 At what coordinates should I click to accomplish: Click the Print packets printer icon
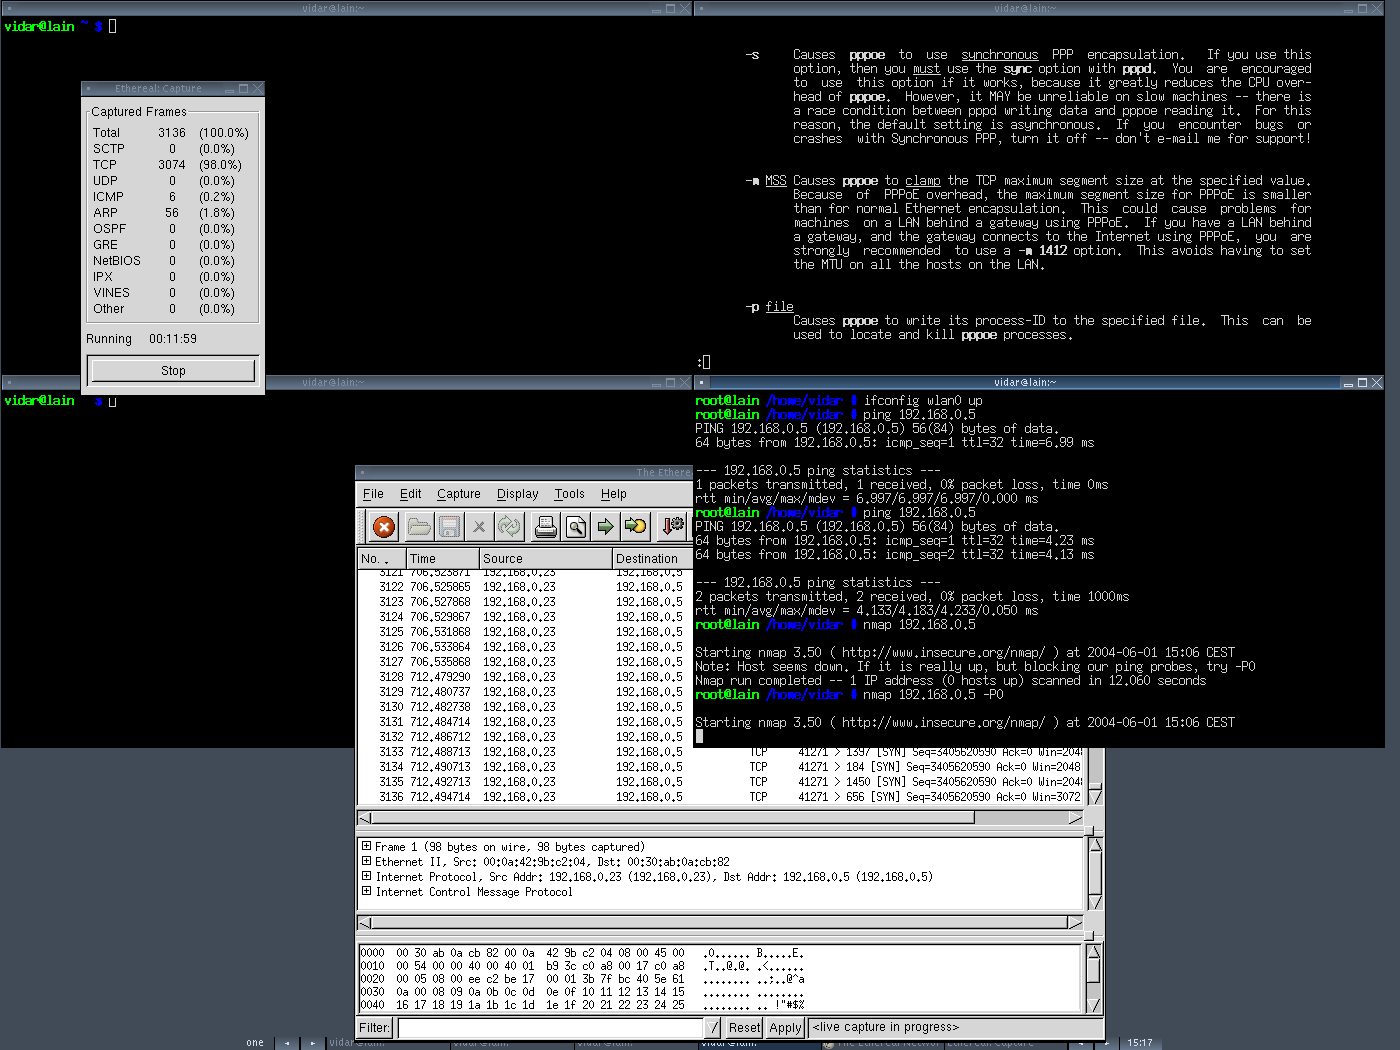tap(545, 526)
